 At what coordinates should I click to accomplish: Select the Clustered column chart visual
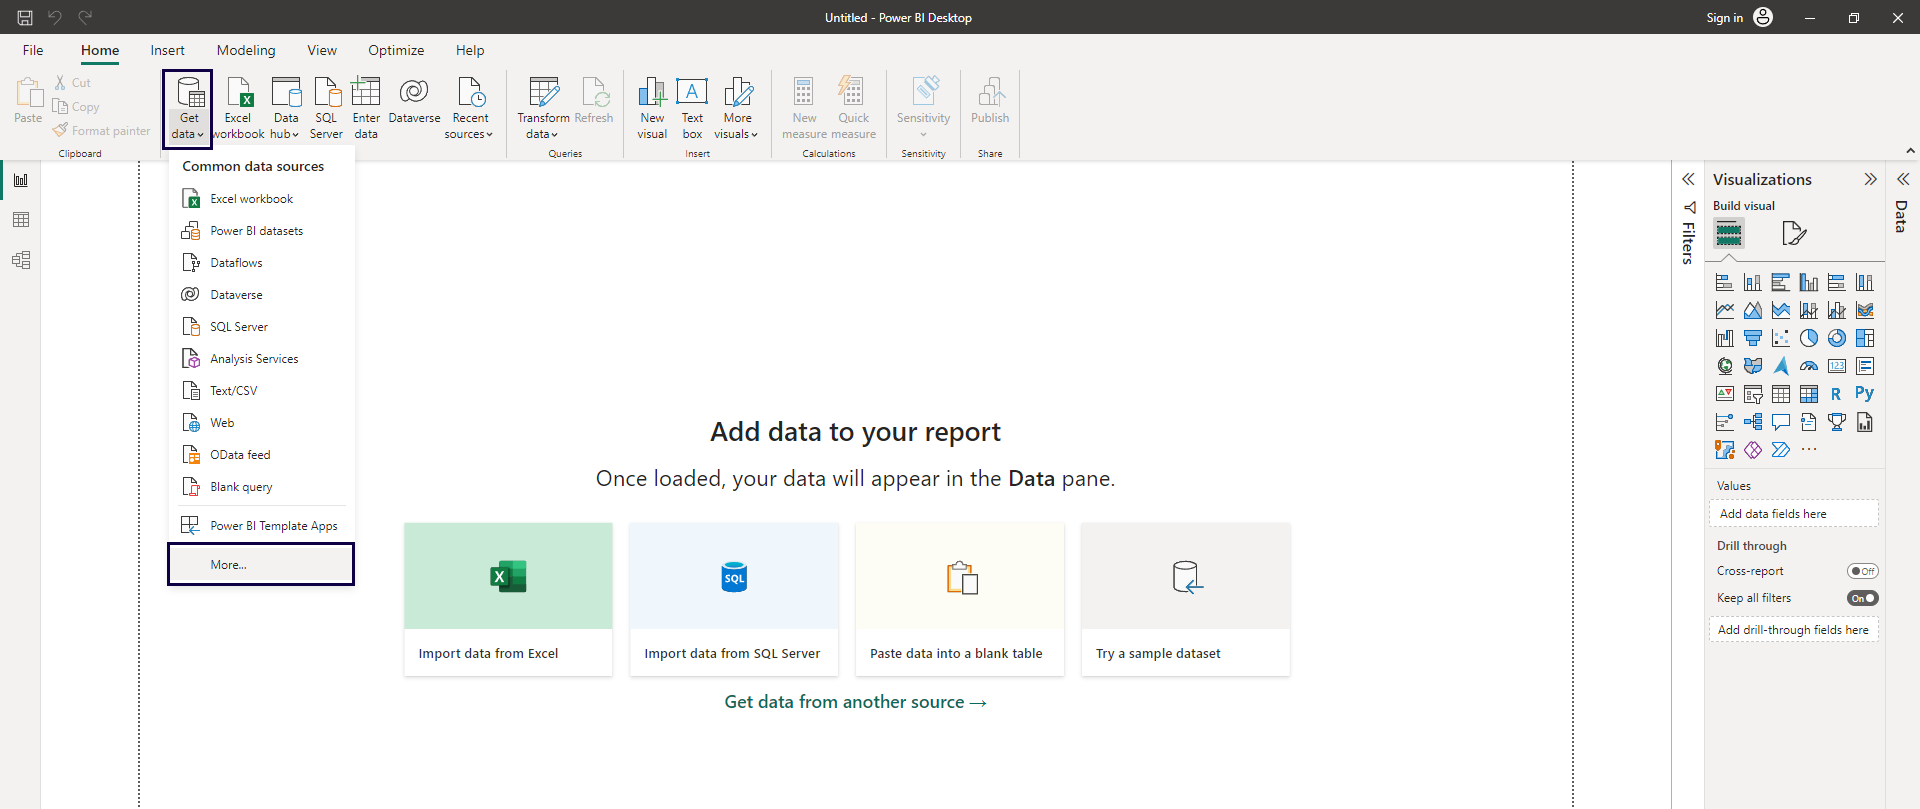pos(1808,283)
